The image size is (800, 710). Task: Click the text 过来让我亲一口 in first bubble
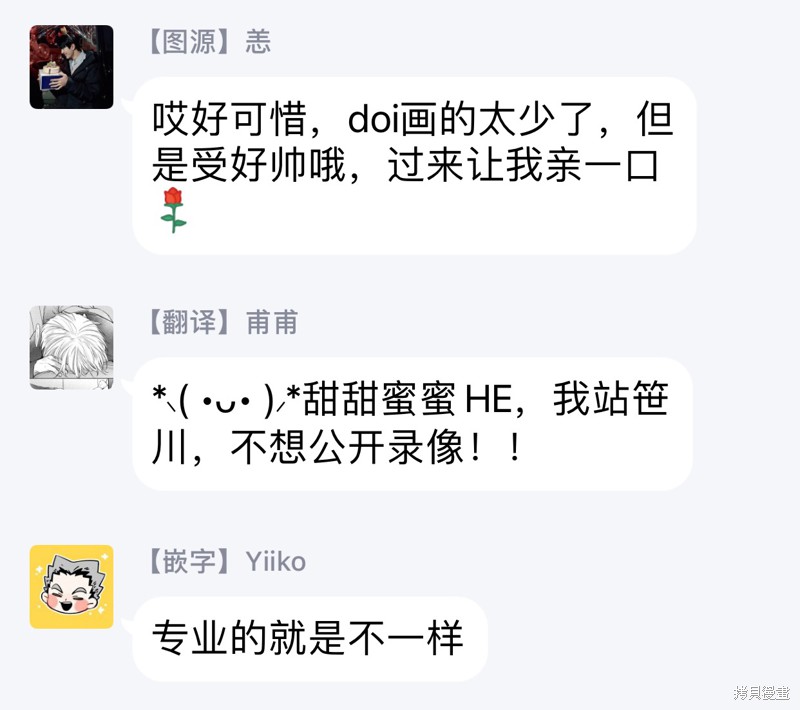(523, 166)
